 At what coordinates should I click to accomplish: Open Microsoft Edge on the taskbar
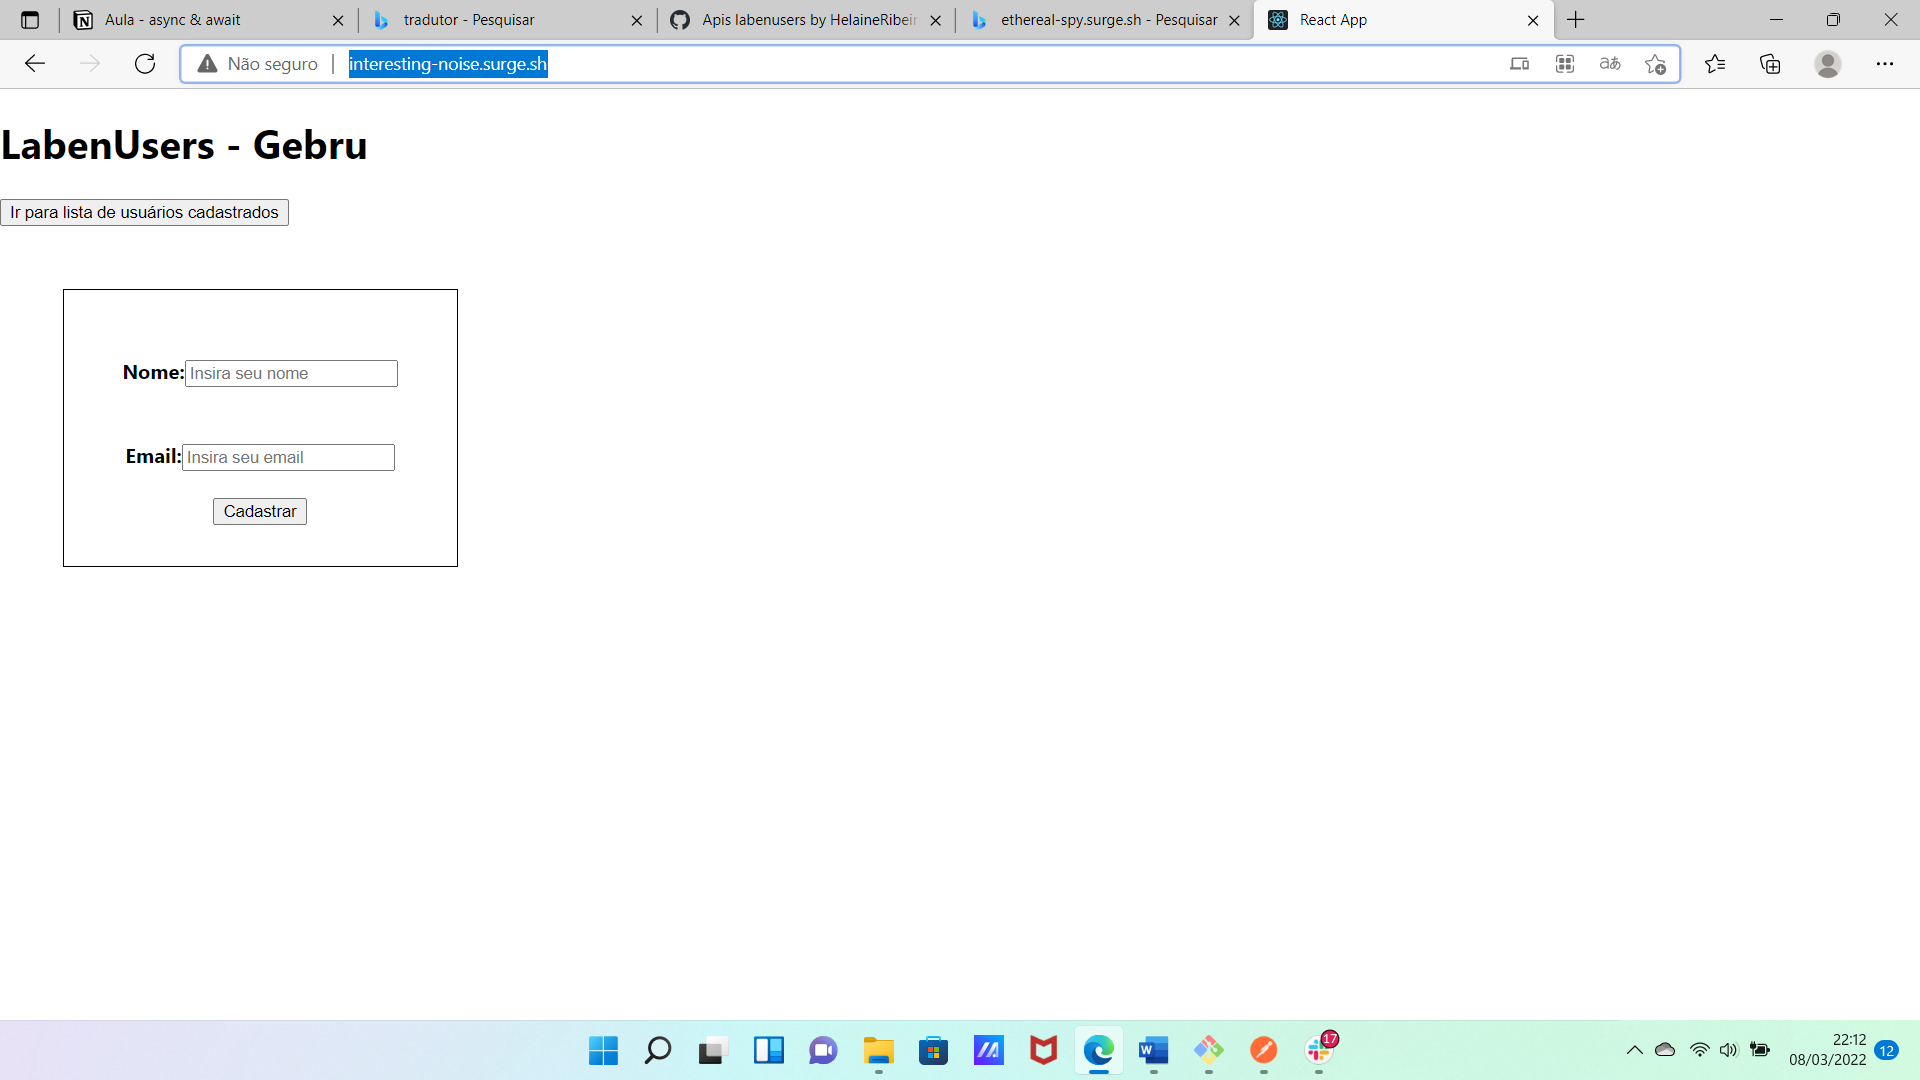pos(1098,1050)
